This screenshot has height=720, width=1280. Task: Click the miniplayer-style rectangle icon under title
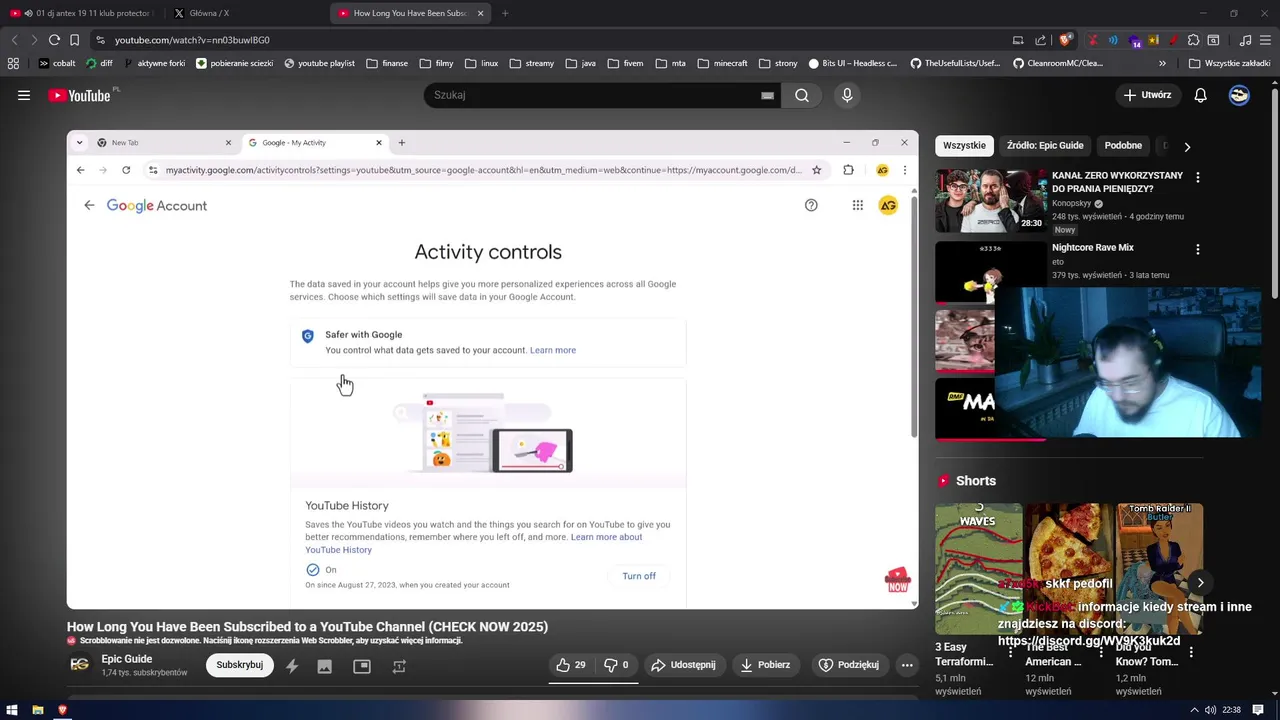362,665
